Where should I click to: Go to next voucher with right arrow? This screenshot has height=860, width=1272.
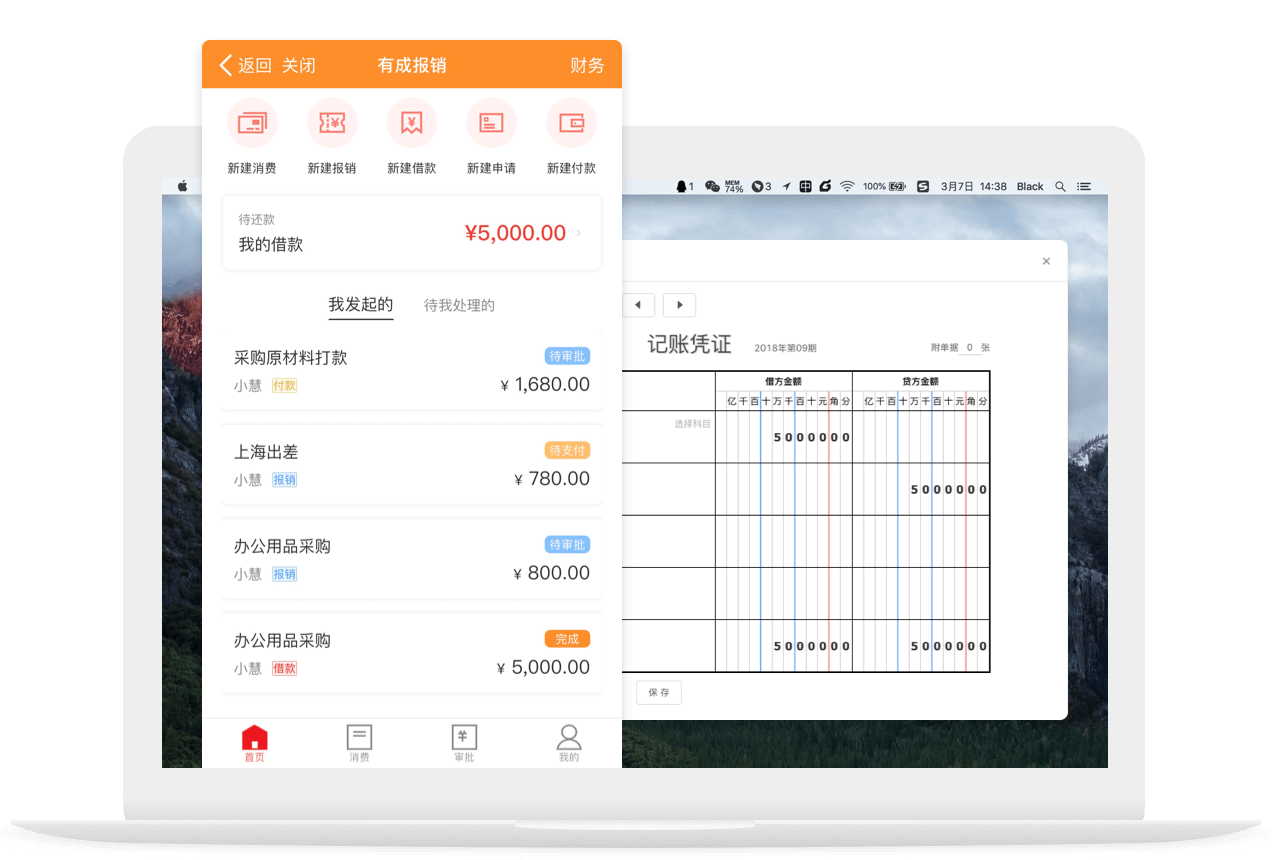(x=680, y=305)
